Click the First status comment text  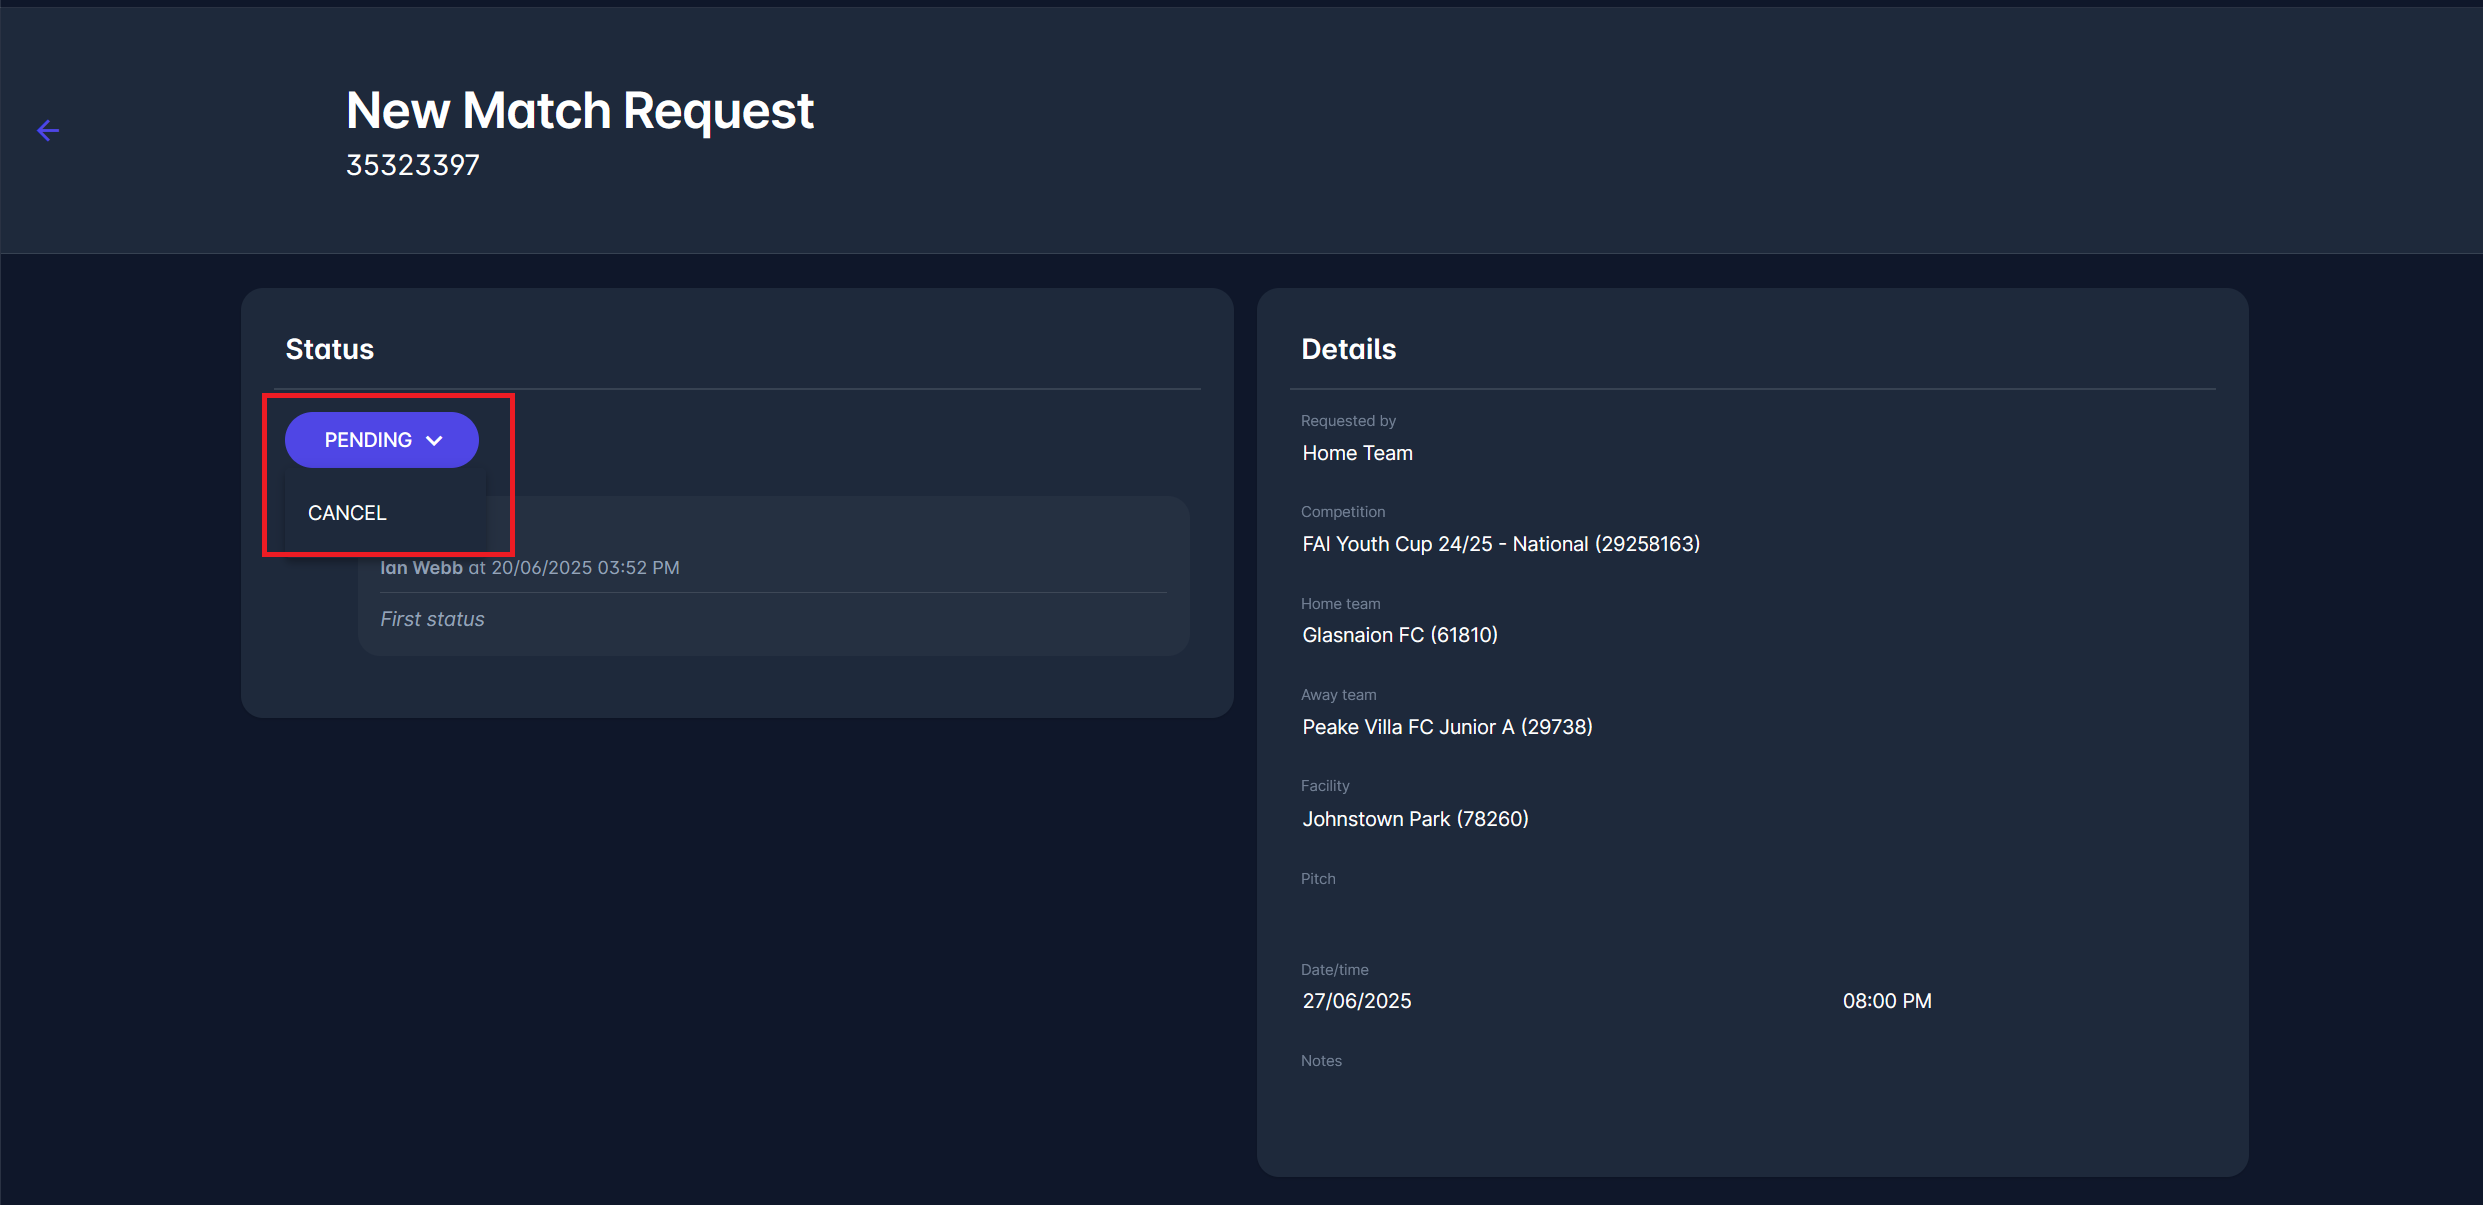pyautogui.click(x=432, y=619)
